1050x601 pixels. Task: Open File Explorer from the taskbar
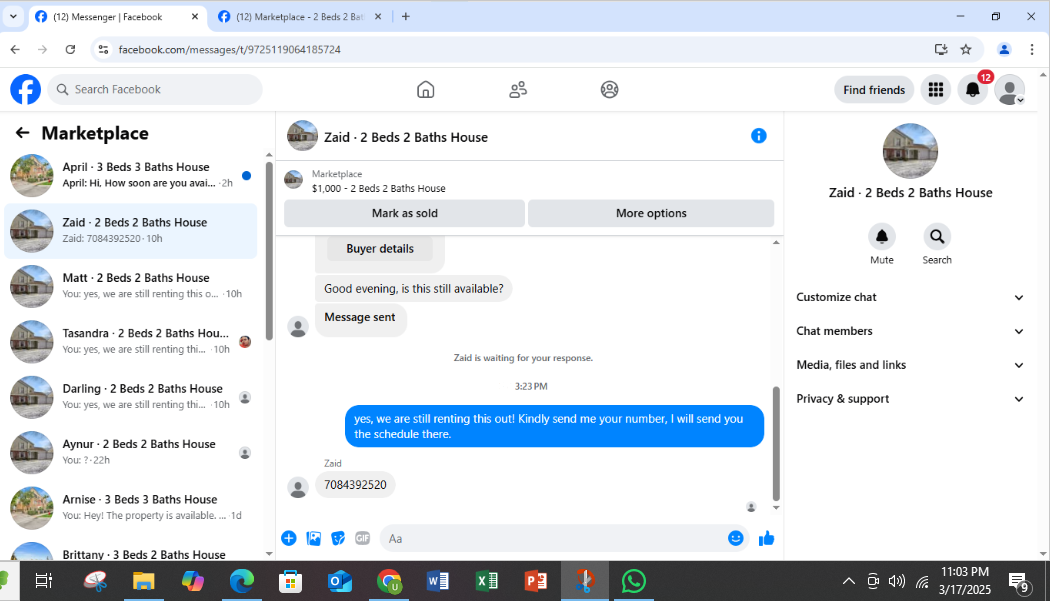[143, 581]
